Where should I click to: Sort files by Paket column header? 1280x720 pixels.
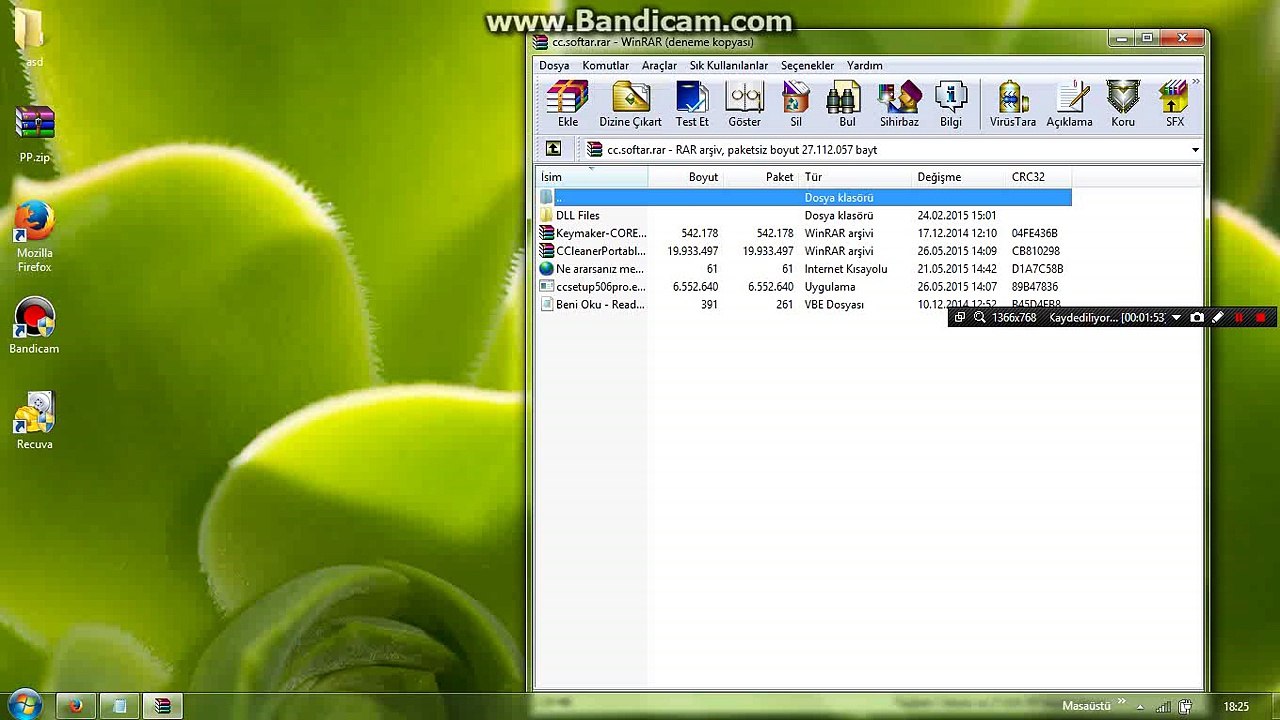coord(761,177)
